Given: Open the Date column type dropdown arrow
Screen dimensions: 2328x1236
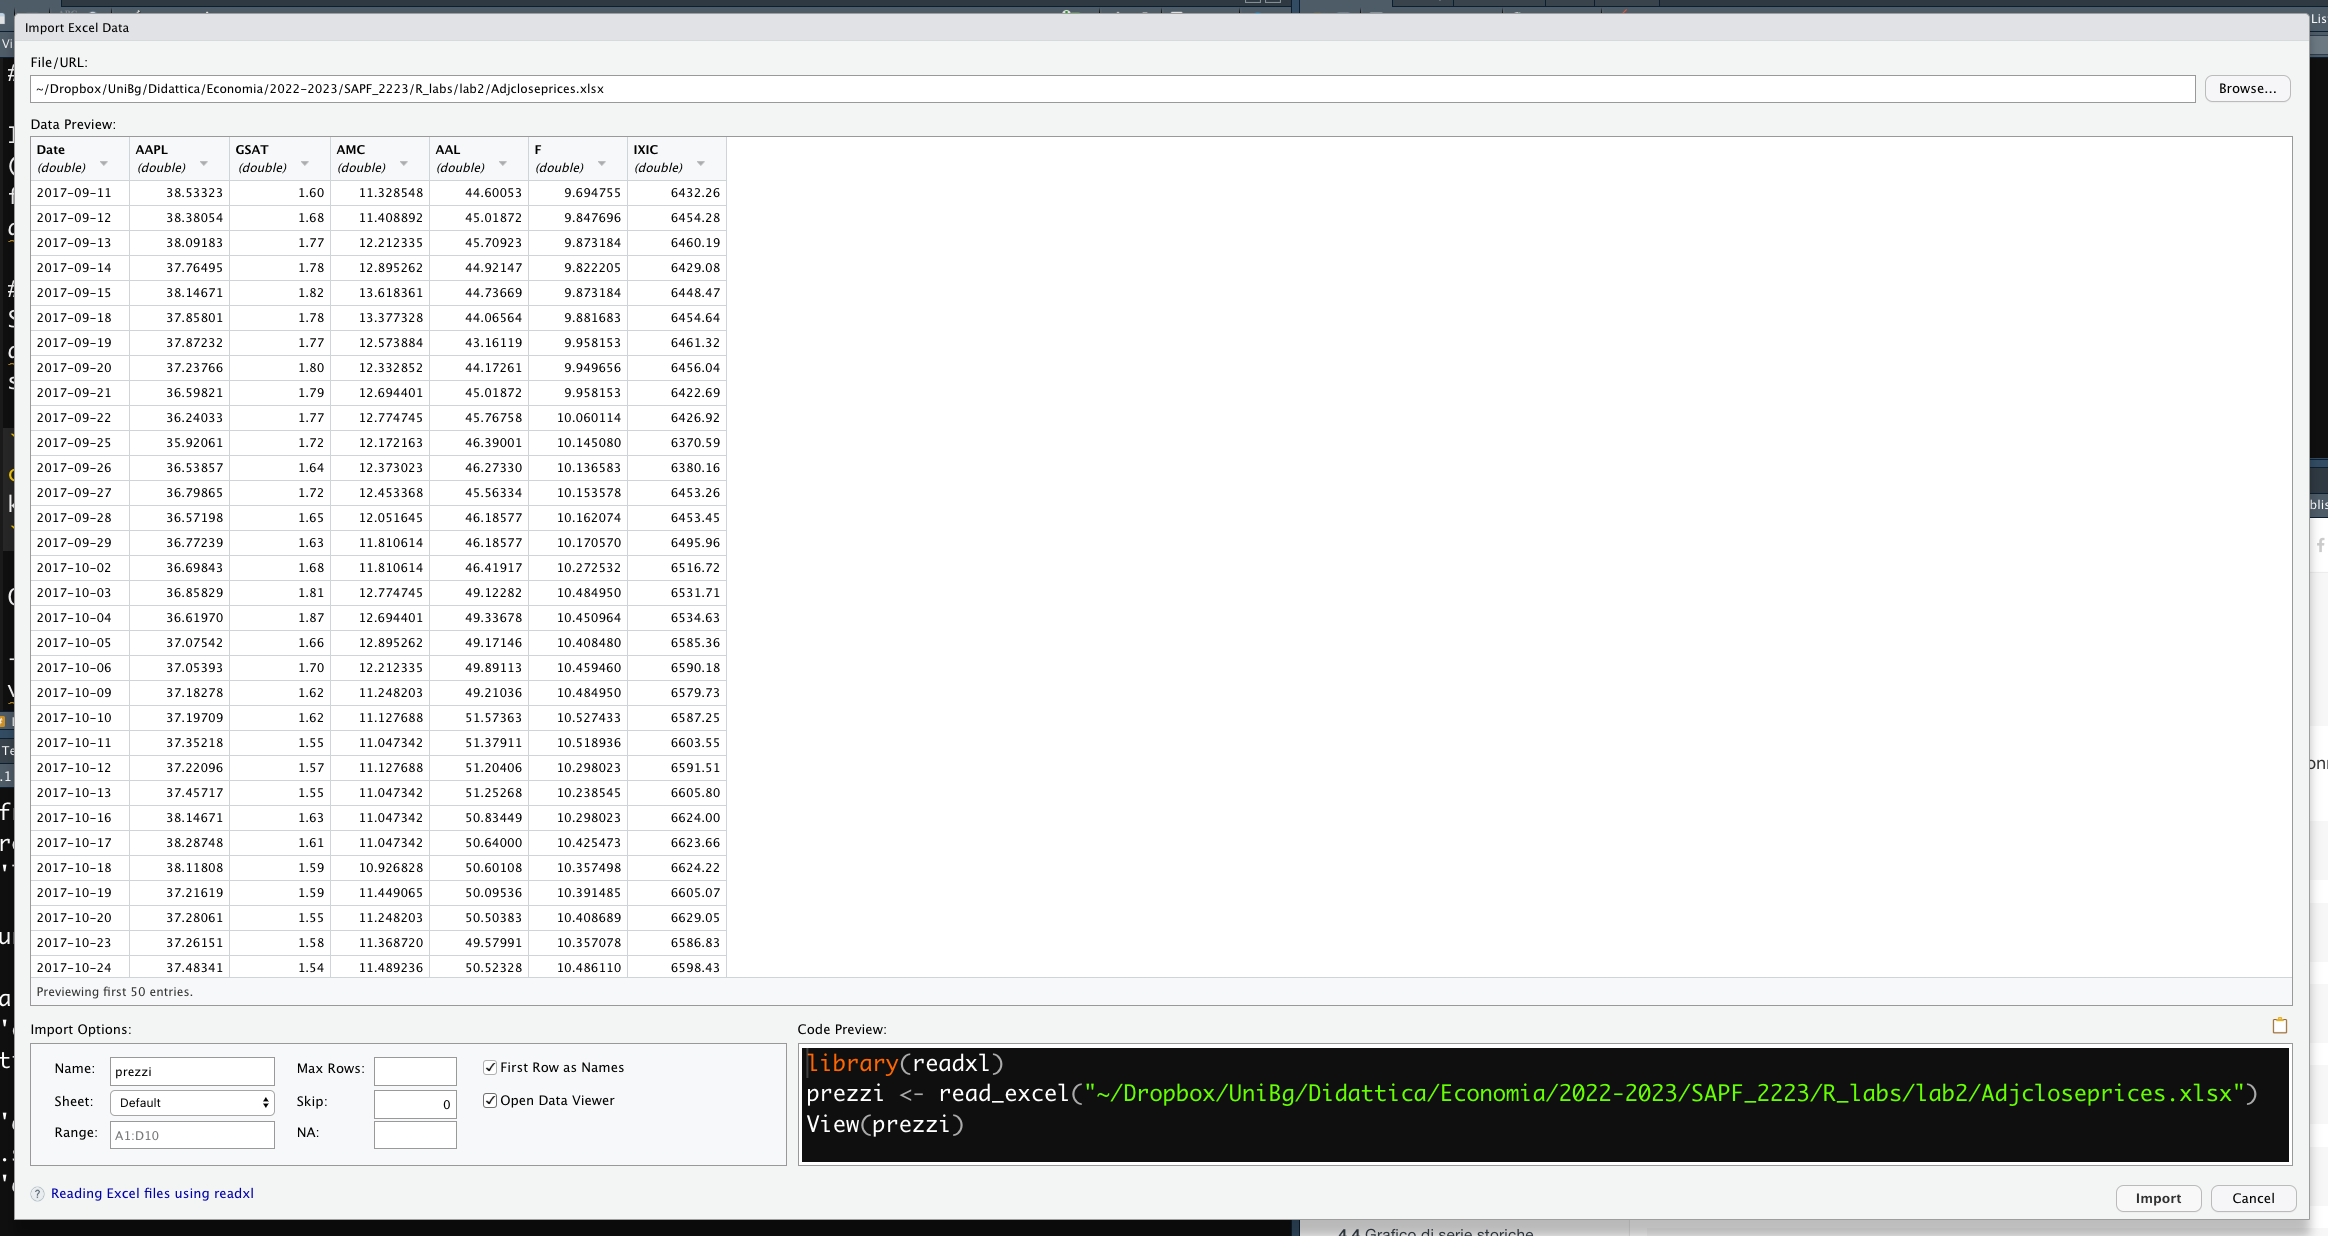Looking at the screenshot, I should 104,164.
